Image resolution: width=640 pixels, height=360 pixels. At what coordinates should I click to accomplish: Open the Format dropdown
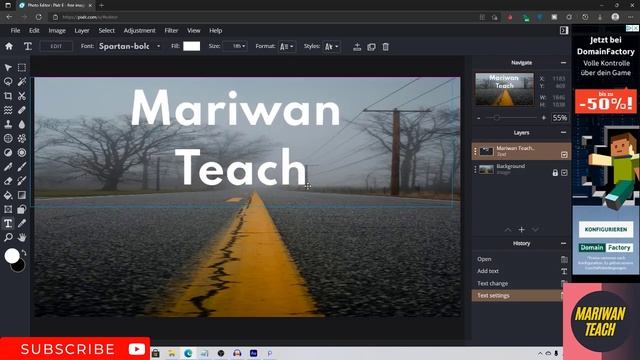(x=287, y=47)
